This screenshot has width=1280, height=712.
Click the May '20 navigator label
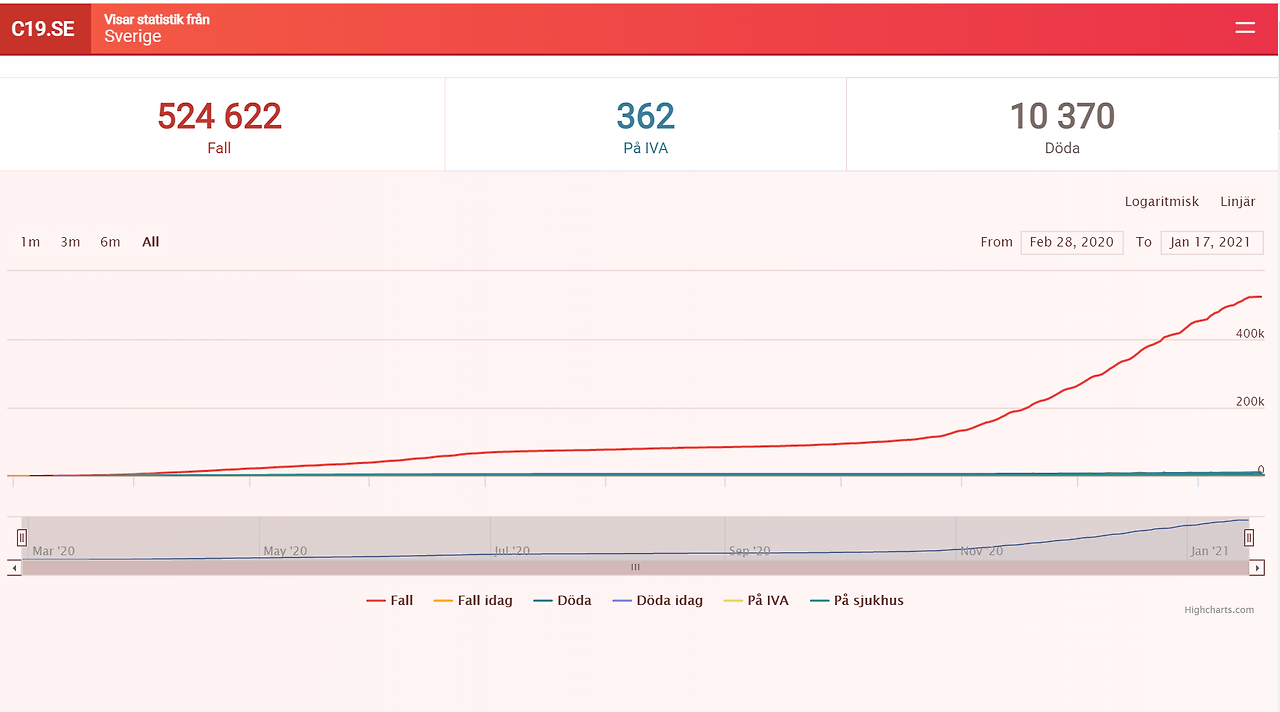(285, 551)
